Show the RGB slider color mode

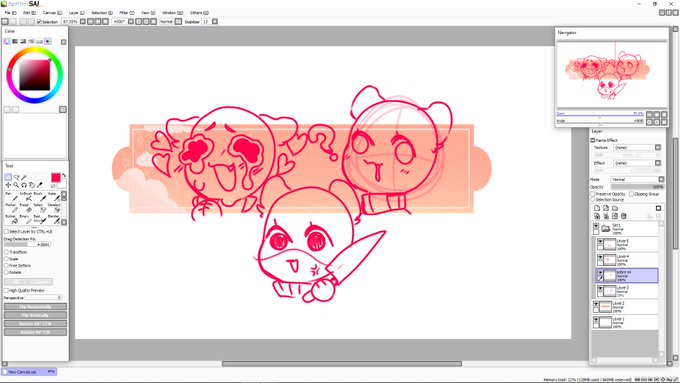pos(15,41)
